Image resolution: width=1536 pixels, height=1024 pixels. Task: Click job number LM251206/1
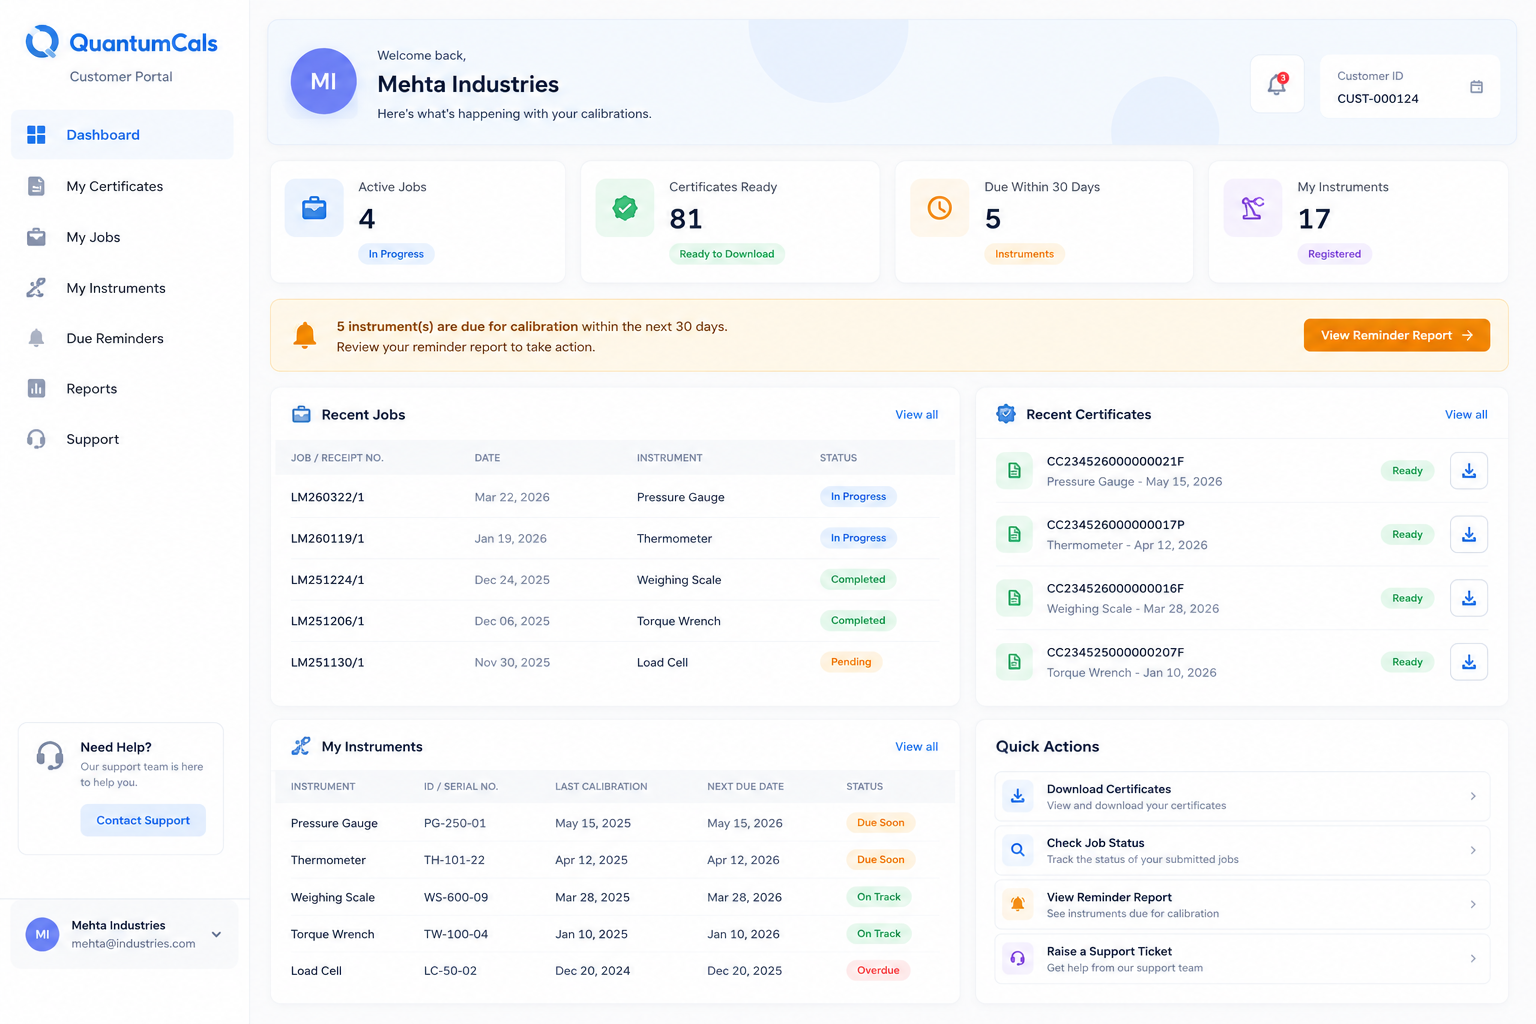(x=327, y=621)
